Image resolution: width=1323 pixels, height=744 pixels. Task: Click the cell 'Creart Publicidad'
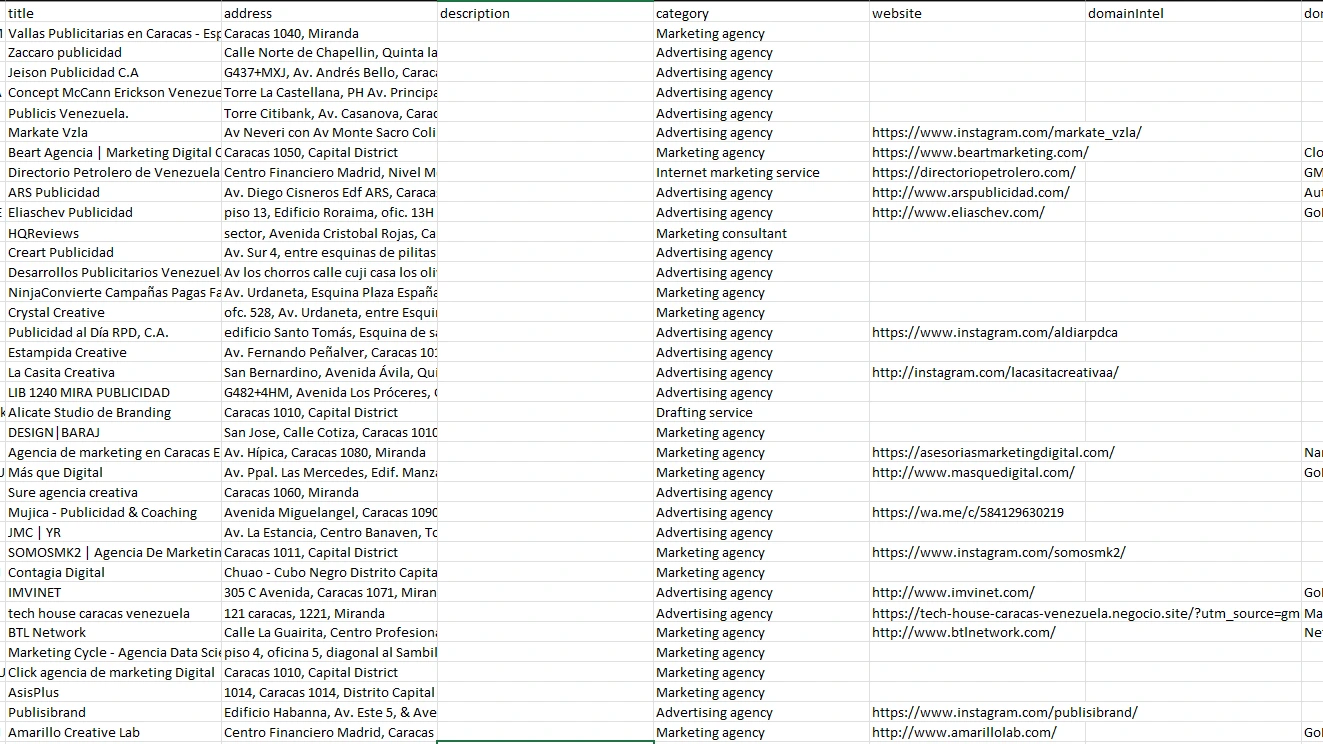click(x=113, y=253)
